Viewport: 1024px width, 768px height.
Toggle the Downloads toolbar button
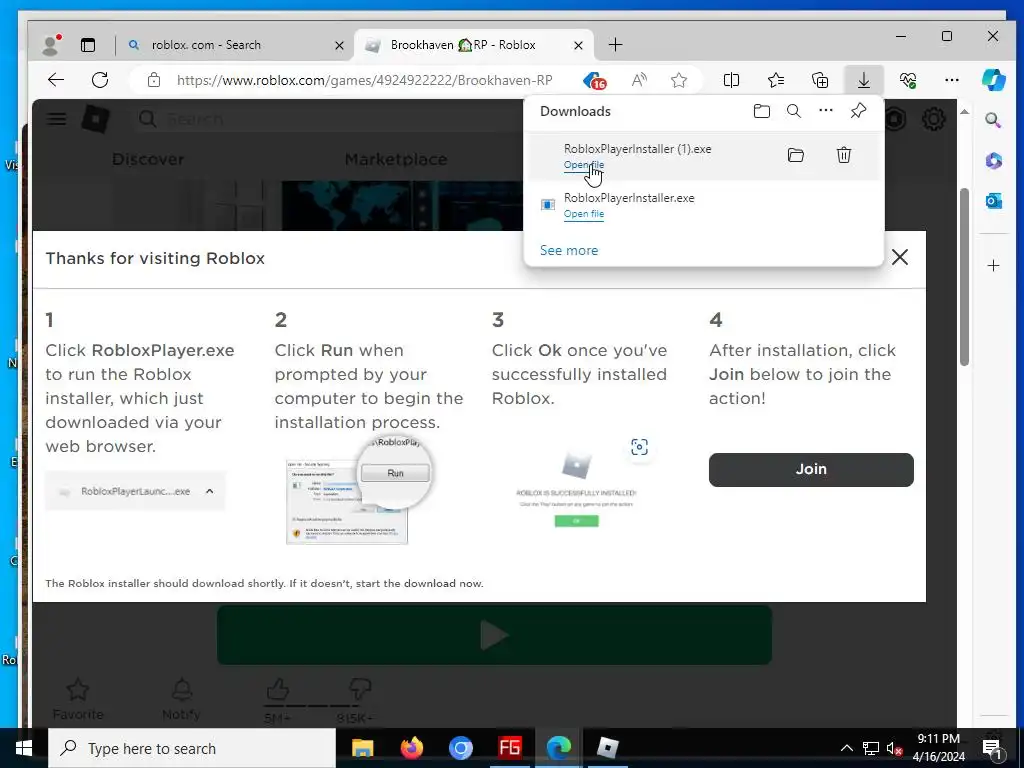[863, 80]
